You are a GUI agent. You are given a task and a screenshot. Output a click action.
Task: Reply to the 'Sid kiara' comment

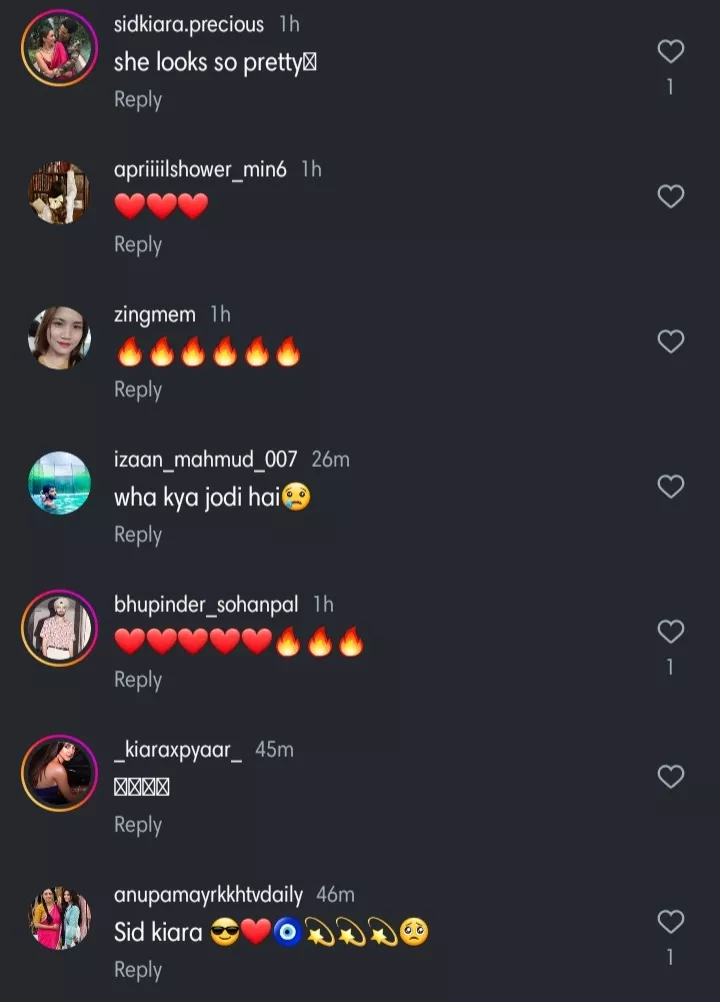[x=138, y=970]
